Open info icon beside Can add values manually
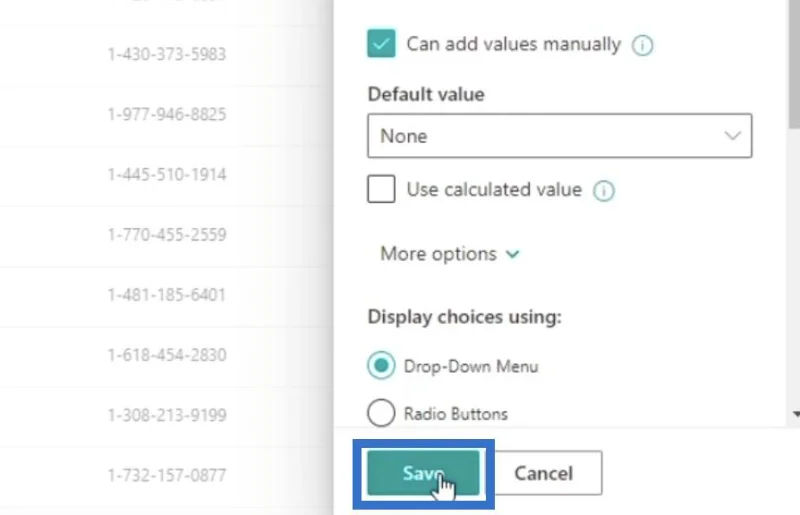The width and height of the screenshot is (800, 515). pos(642,45)
